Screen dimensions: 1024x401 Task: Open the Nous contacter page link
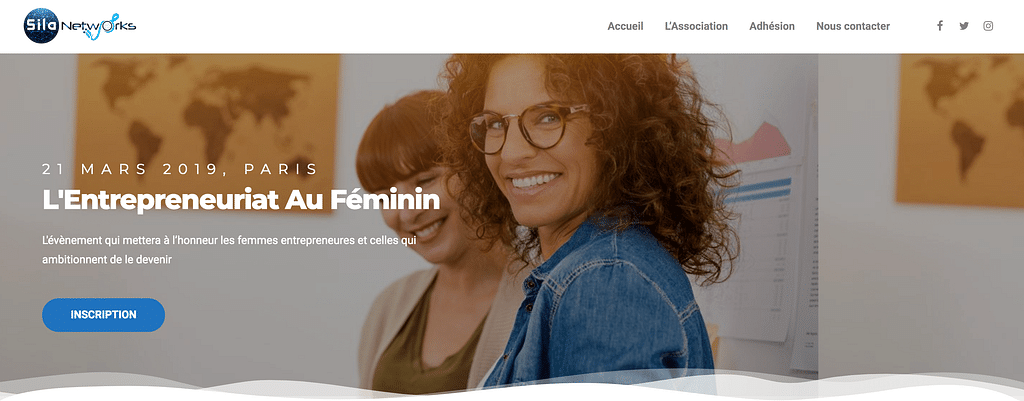click(853, 26)
